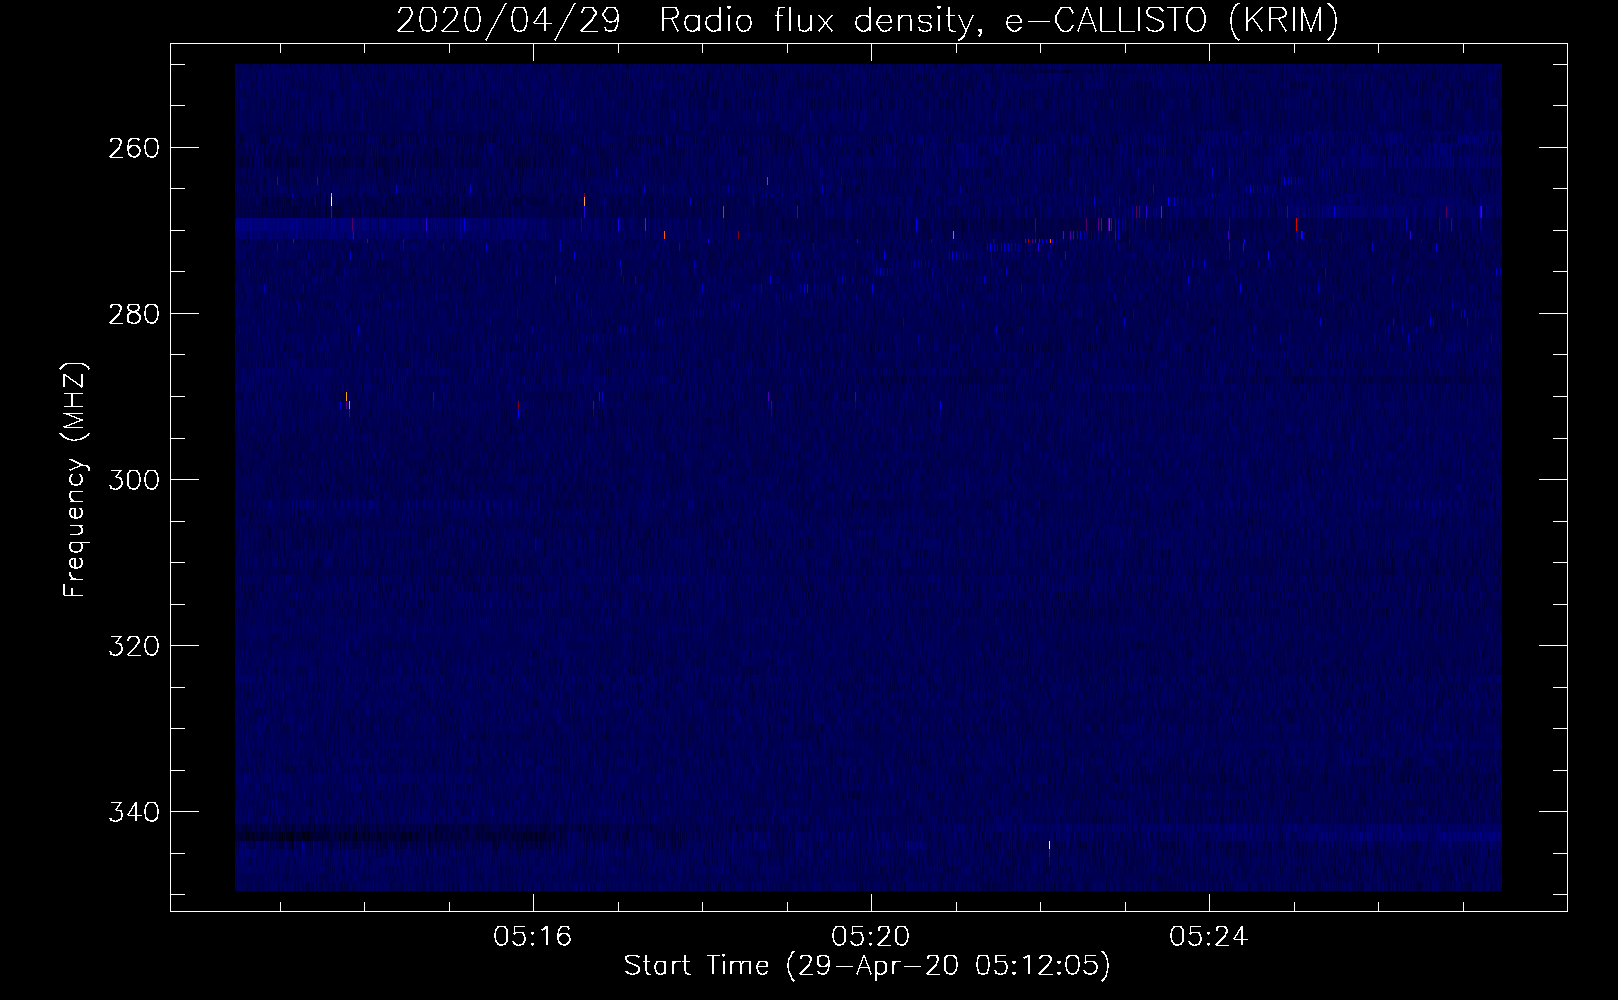Viewport: 1618px width, 1000px height.
Task: Click the 05:16 time tick label
Action: coord(532,937)
